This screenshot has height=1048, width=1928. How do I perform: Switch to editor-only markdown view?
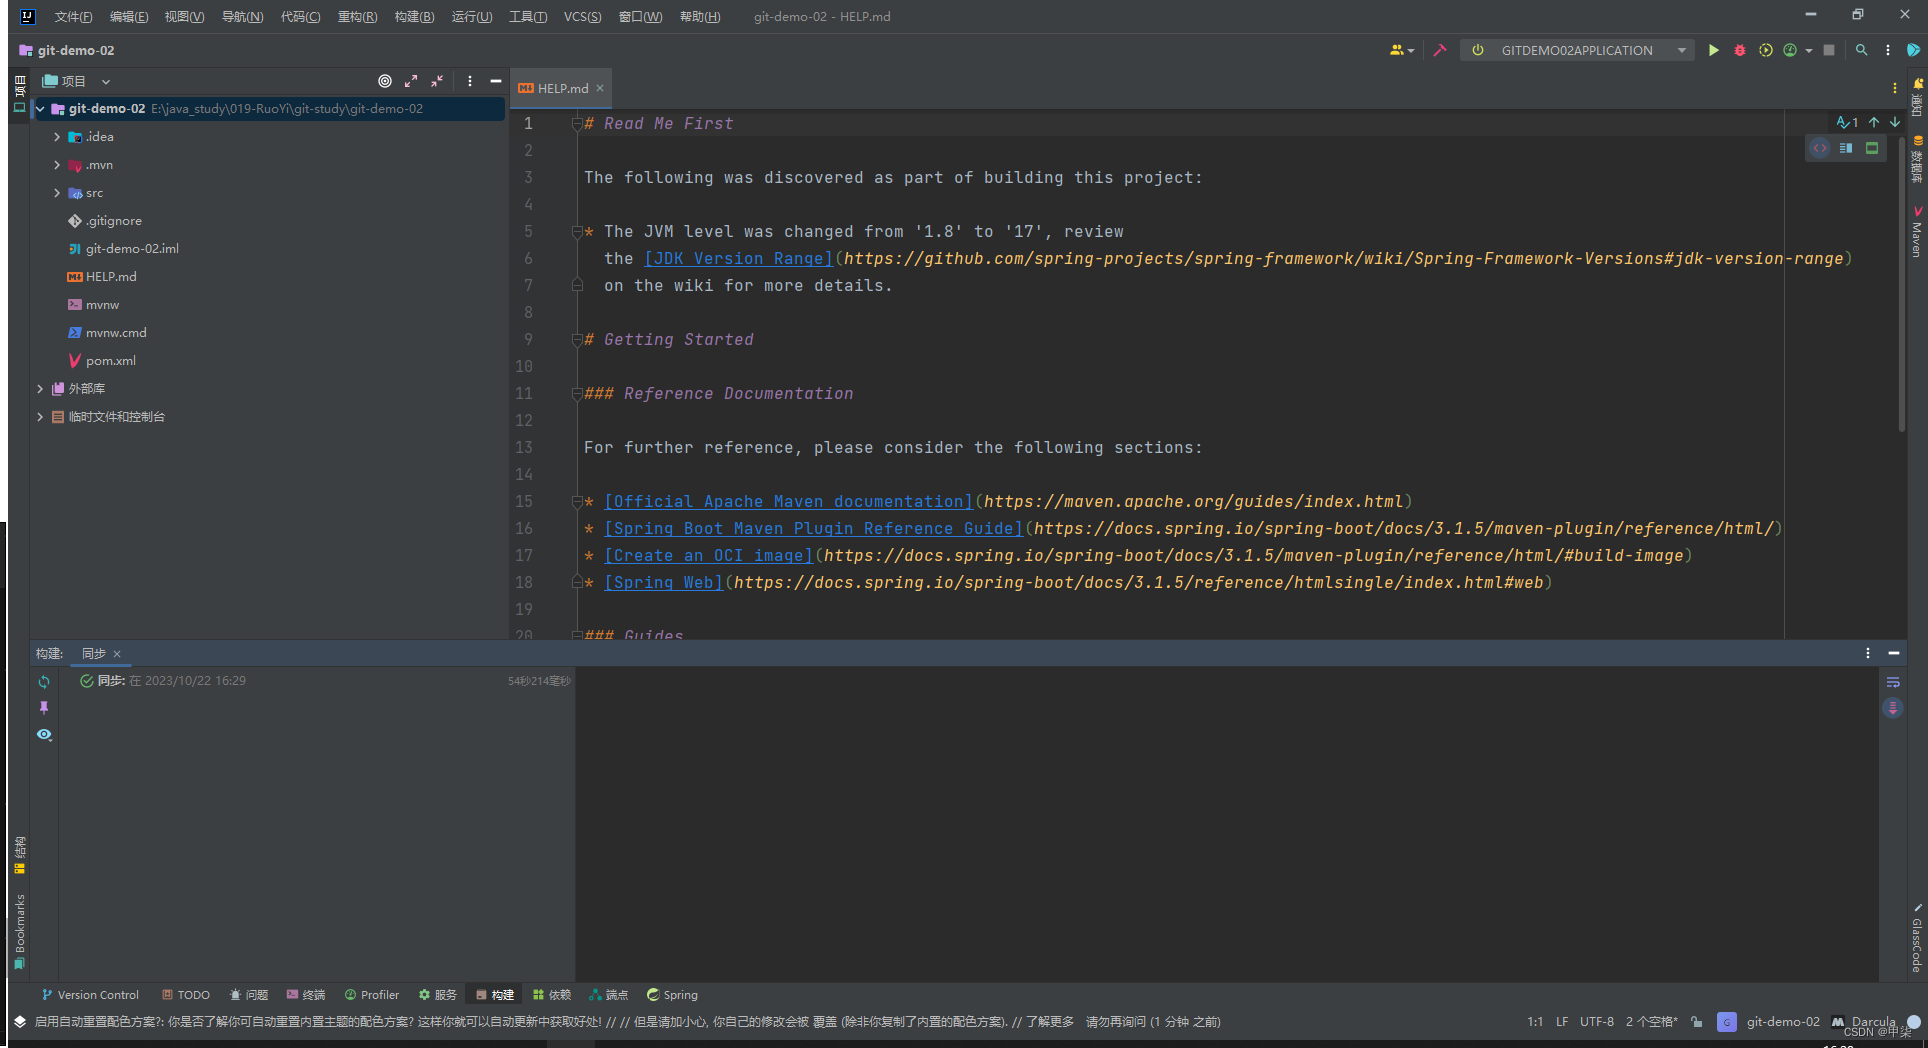pyautogui.click(x=1820, y=148)
